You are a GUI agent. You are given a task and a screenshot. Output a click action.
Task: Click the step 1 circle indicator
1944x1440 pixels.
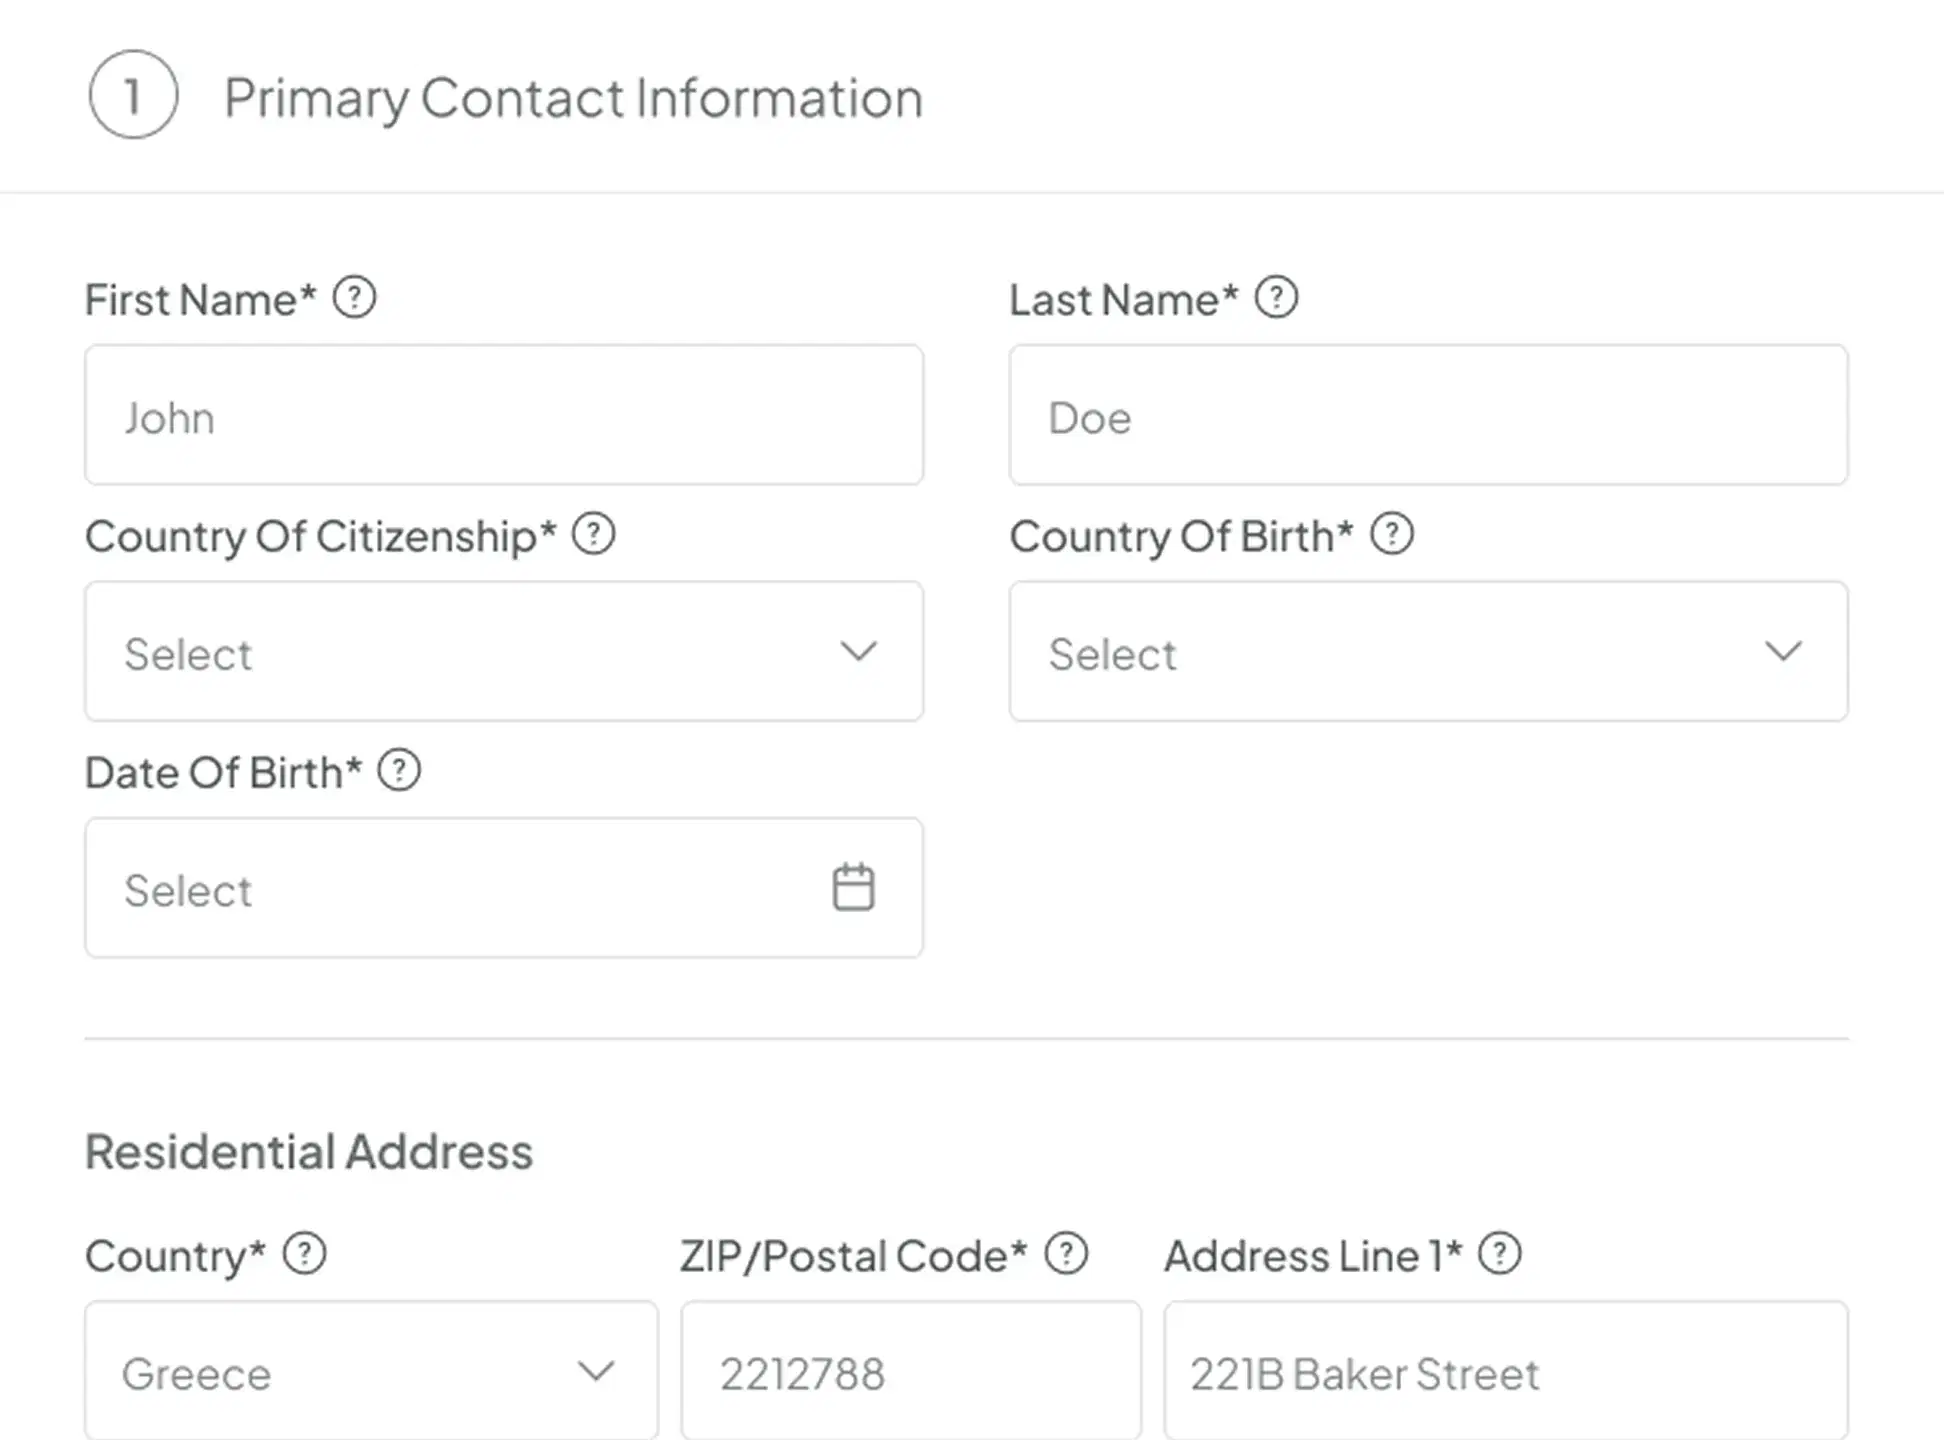click(x=133, y=96)
